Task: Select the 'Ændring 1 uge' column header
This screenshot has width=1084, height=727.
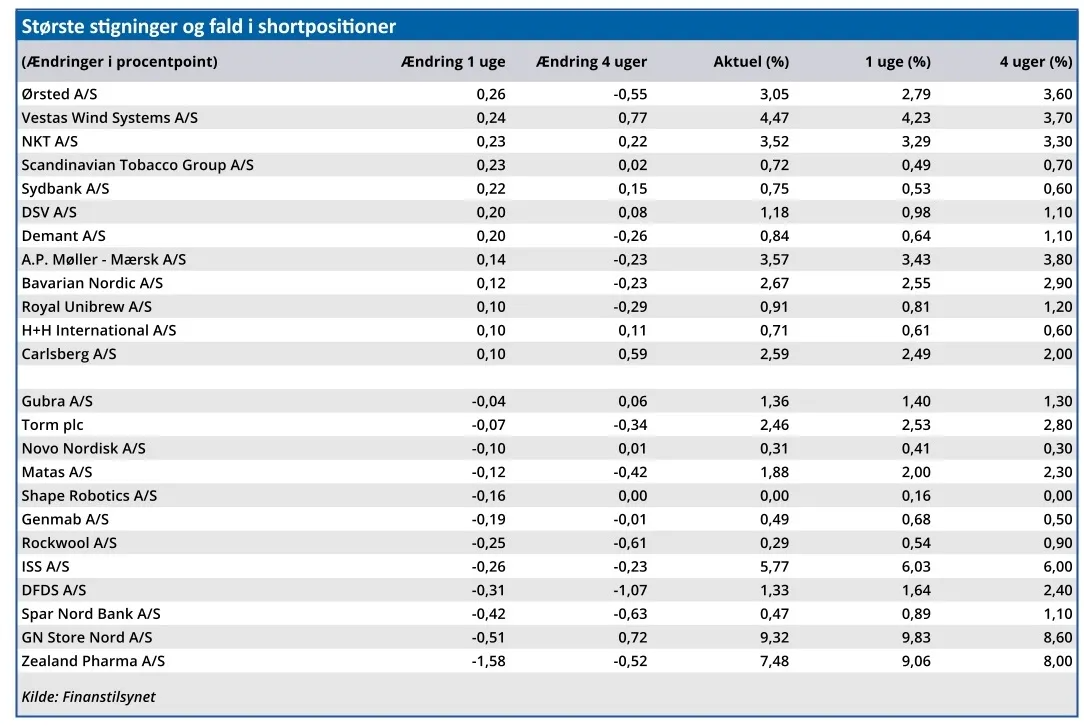Action: coord(453,62)
